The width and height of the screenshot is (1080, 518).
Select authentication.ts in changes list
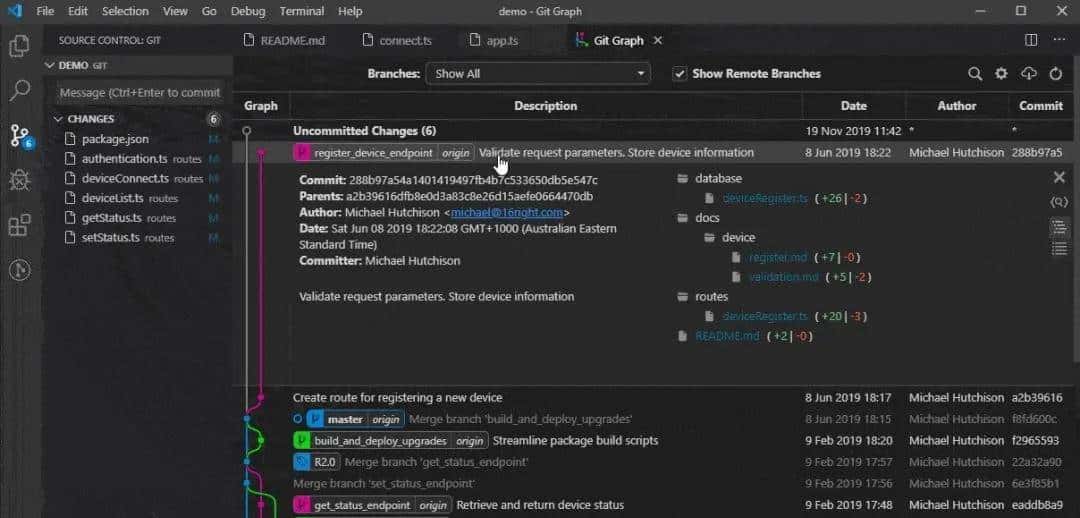coord(125,159)
